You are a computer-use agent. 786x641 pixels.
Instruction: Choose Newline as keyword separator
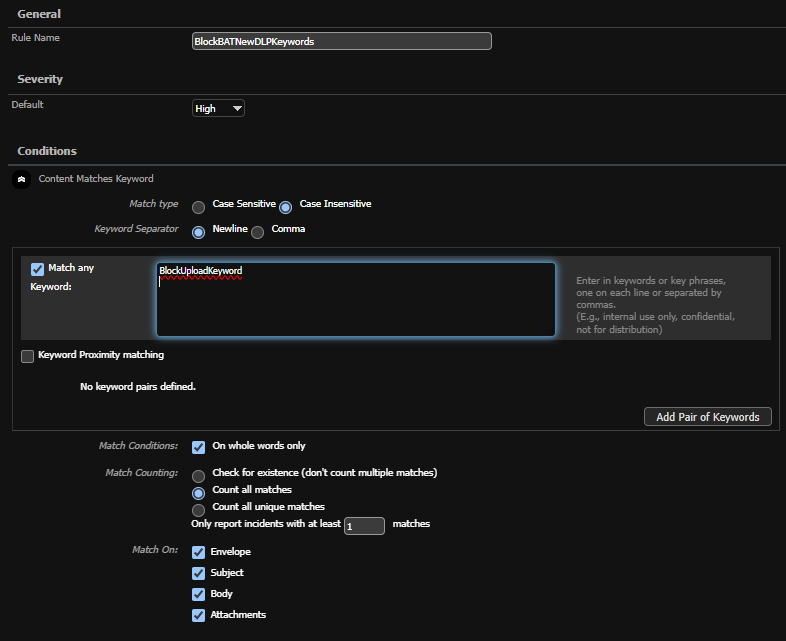199,232
